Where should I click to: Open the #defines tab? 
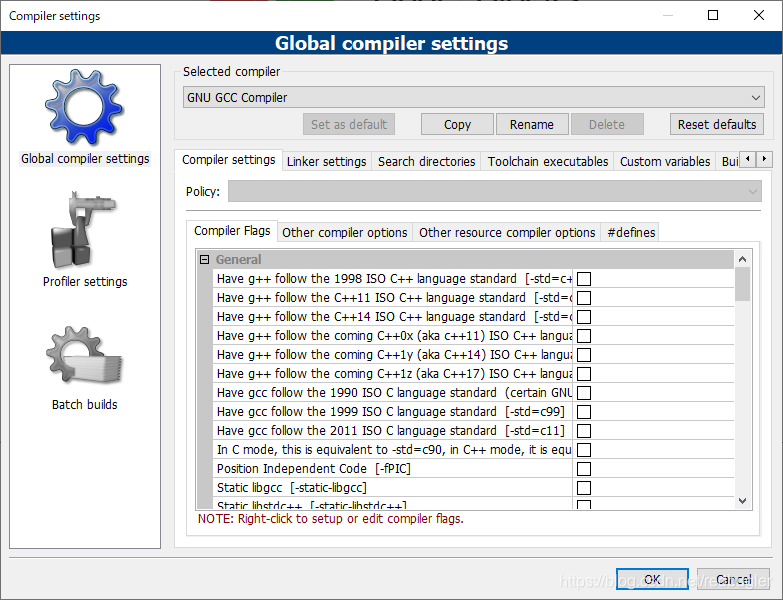(631, 233)
